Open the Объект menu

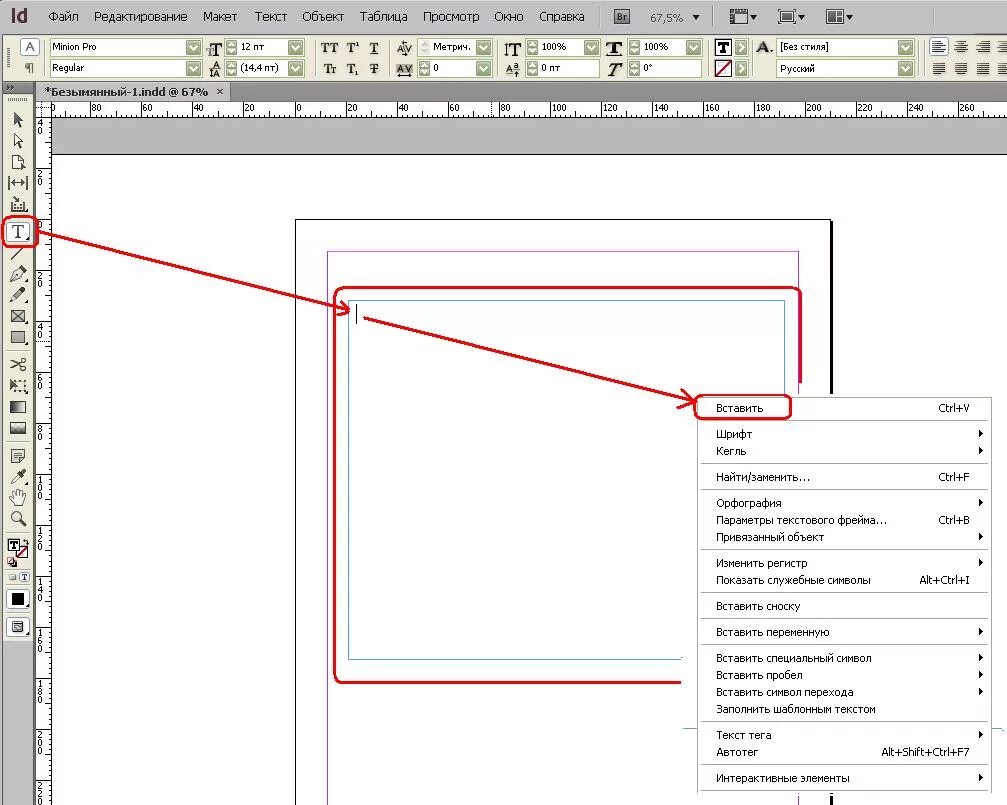[323, 17]
